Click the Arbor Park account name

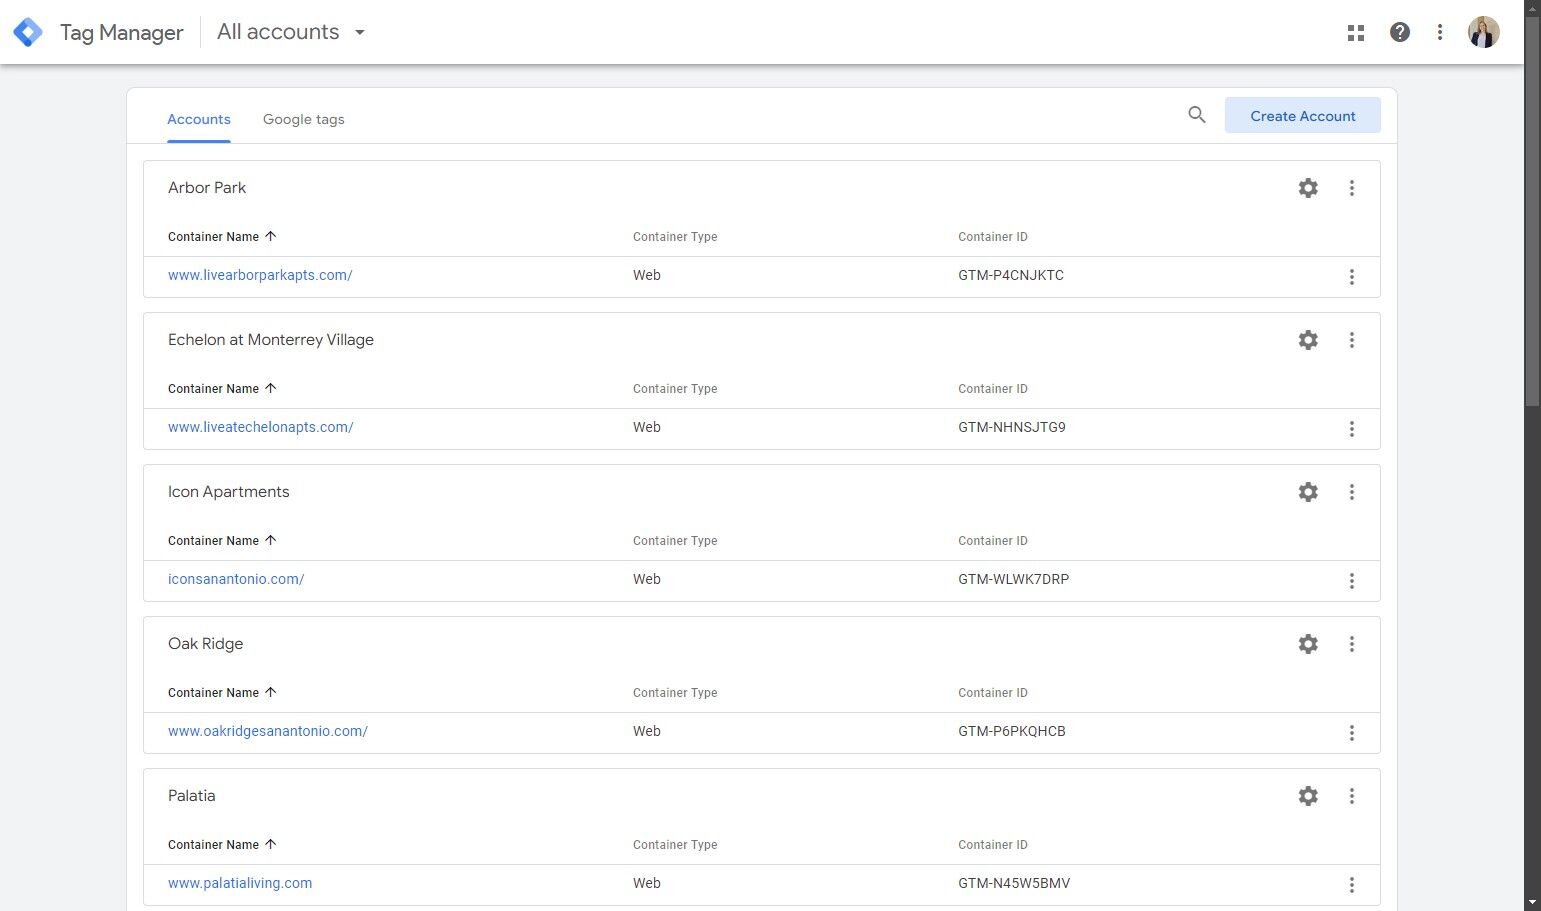207,188
